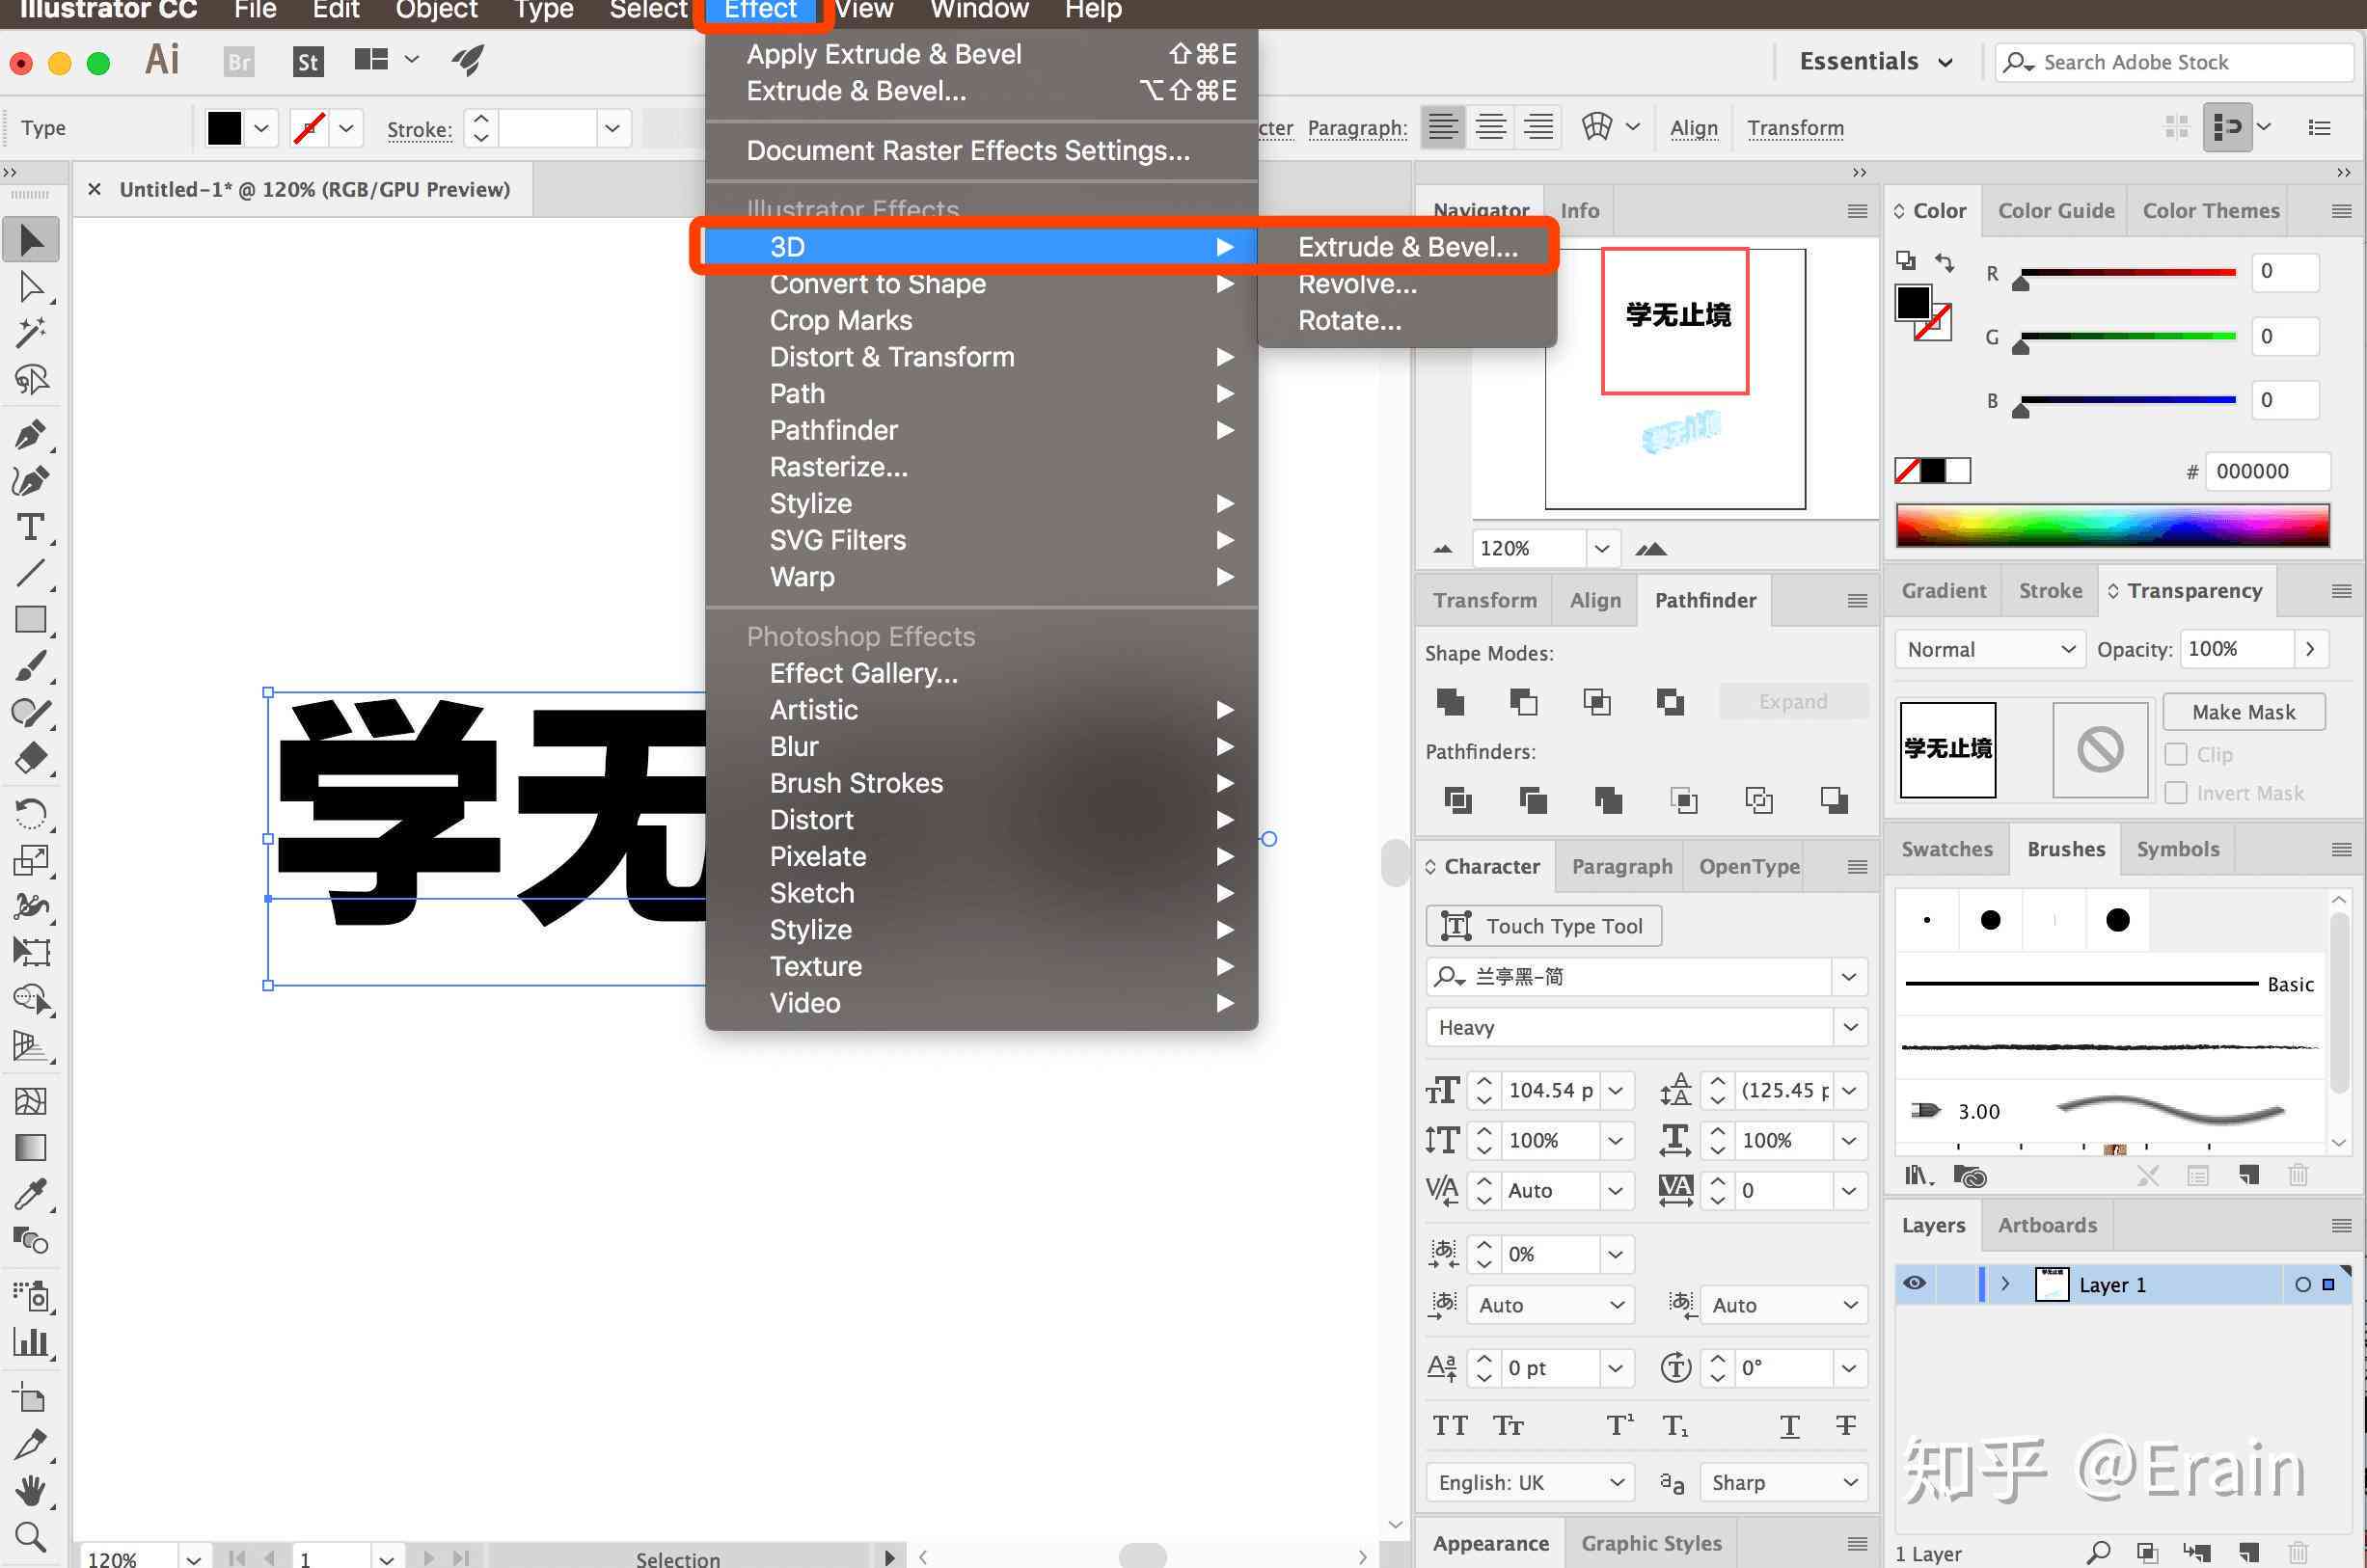
Task: Toggle the Underline character style
Action: [1790, 1426]
